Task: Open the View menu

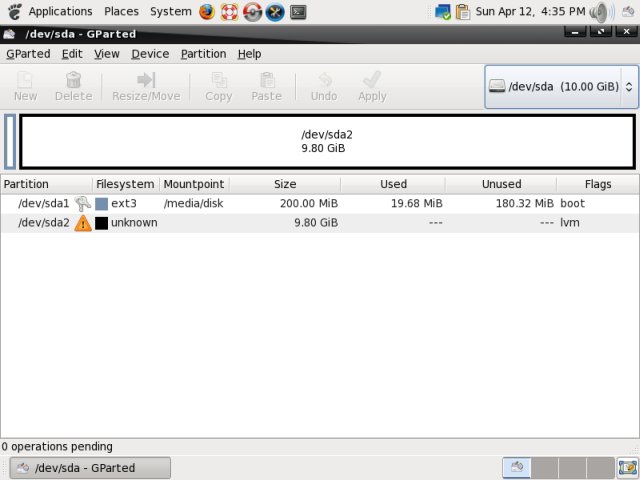Action: (x=107, y=54)
